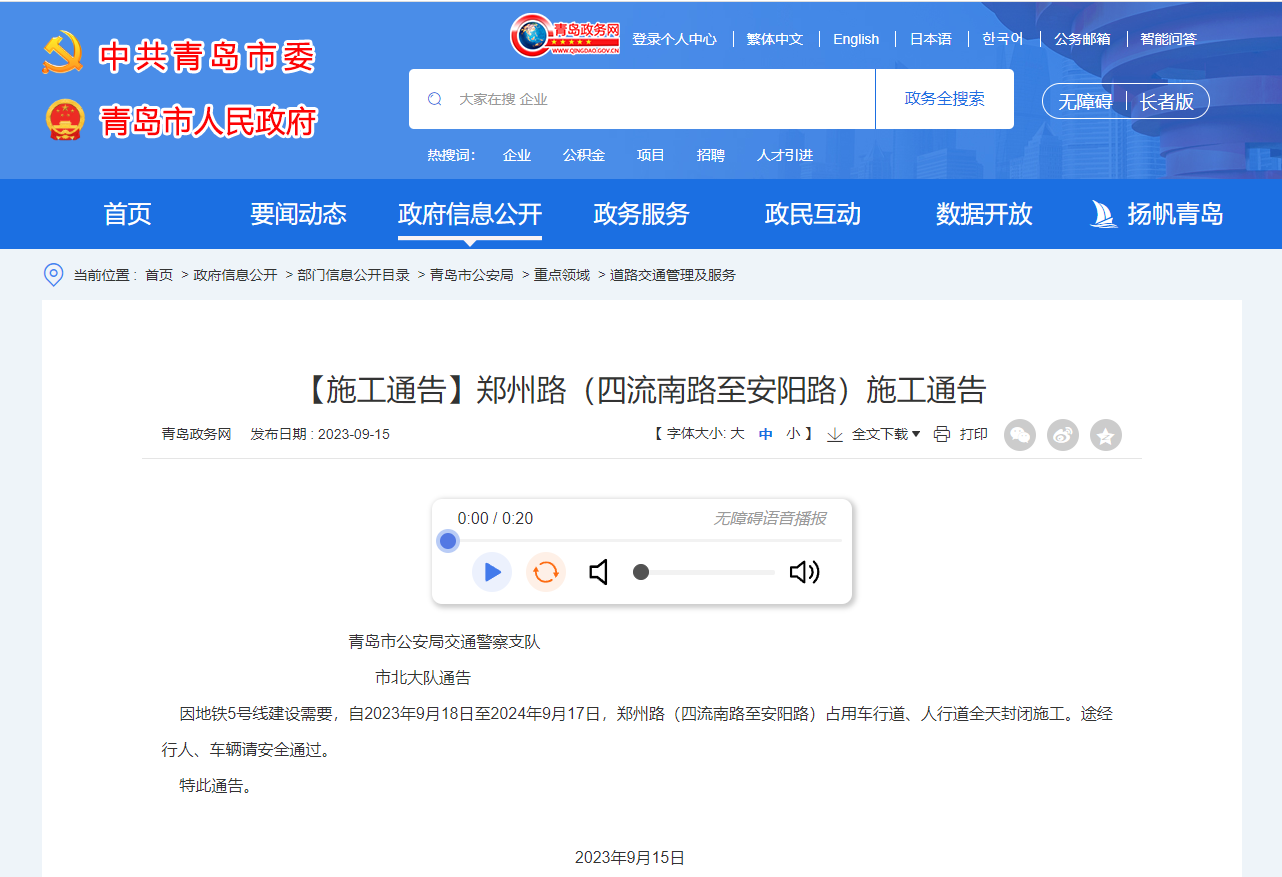
Task: Play the accessibility audio broadcast
Action: [x=491, y=572]
